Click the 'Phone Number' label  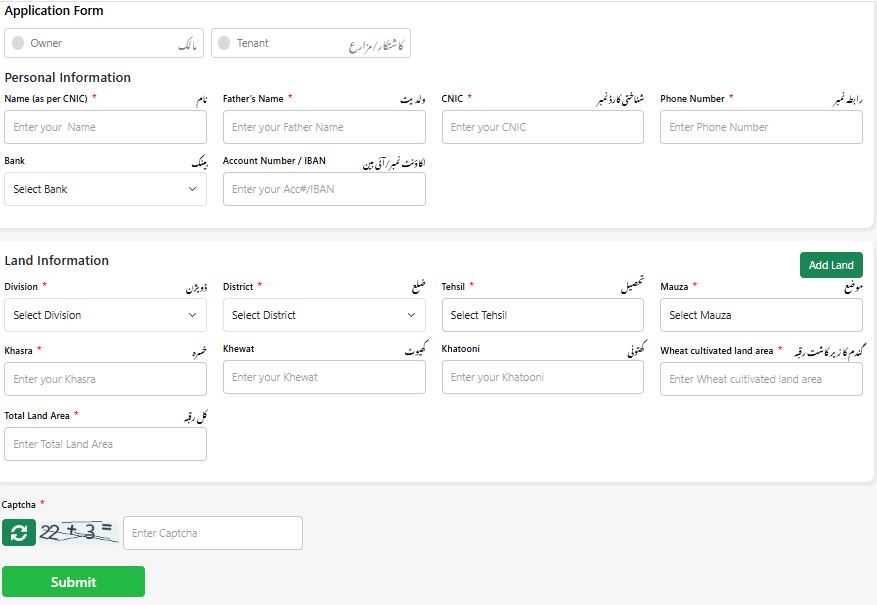coord(692,98)
